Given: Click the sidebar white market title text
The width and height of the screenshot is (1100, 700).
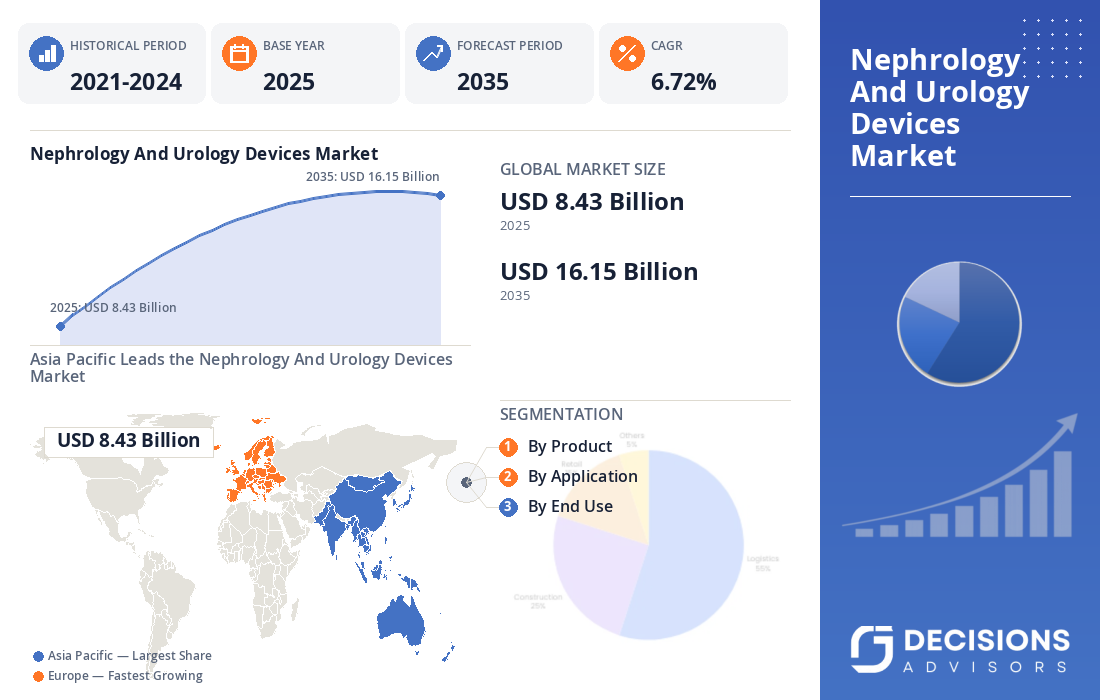Looking at the screenshot, I should click(x=939, y=107).
